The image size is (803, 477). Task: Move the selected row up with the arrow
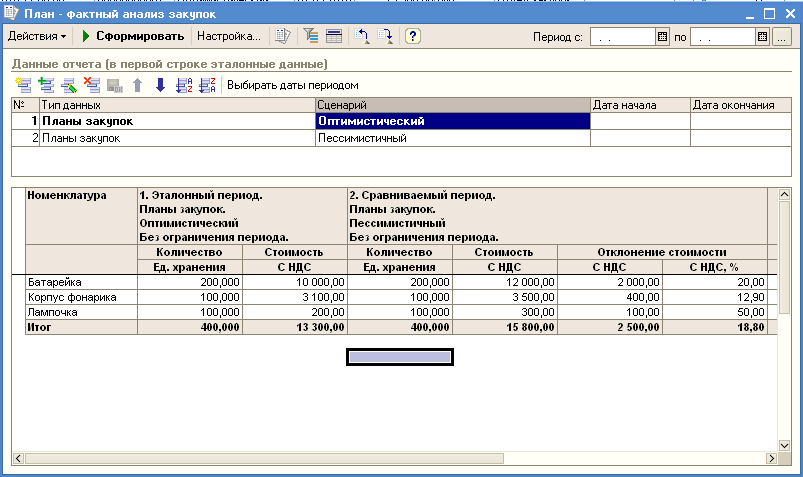(138, 85)
